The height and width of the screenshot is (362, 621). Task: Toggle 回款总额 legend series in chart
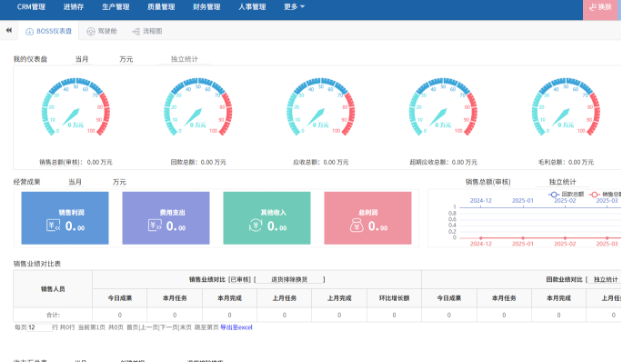click(x=566, y=194)
